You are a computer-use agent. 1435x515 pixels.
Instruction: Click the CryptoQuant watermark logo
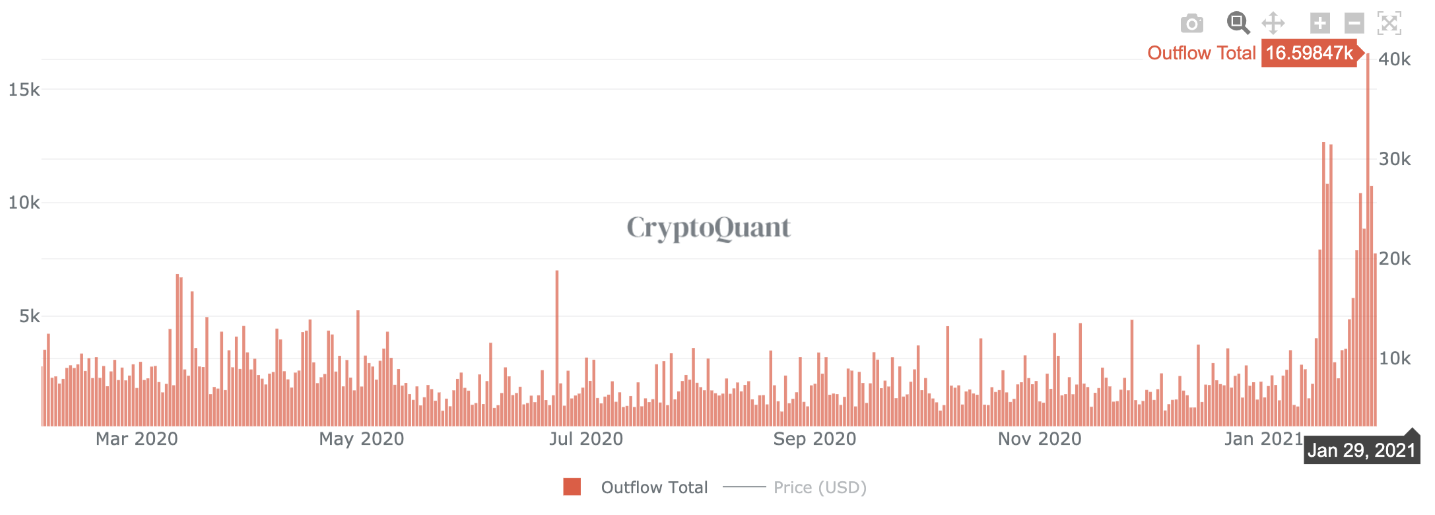pos(708,228)
